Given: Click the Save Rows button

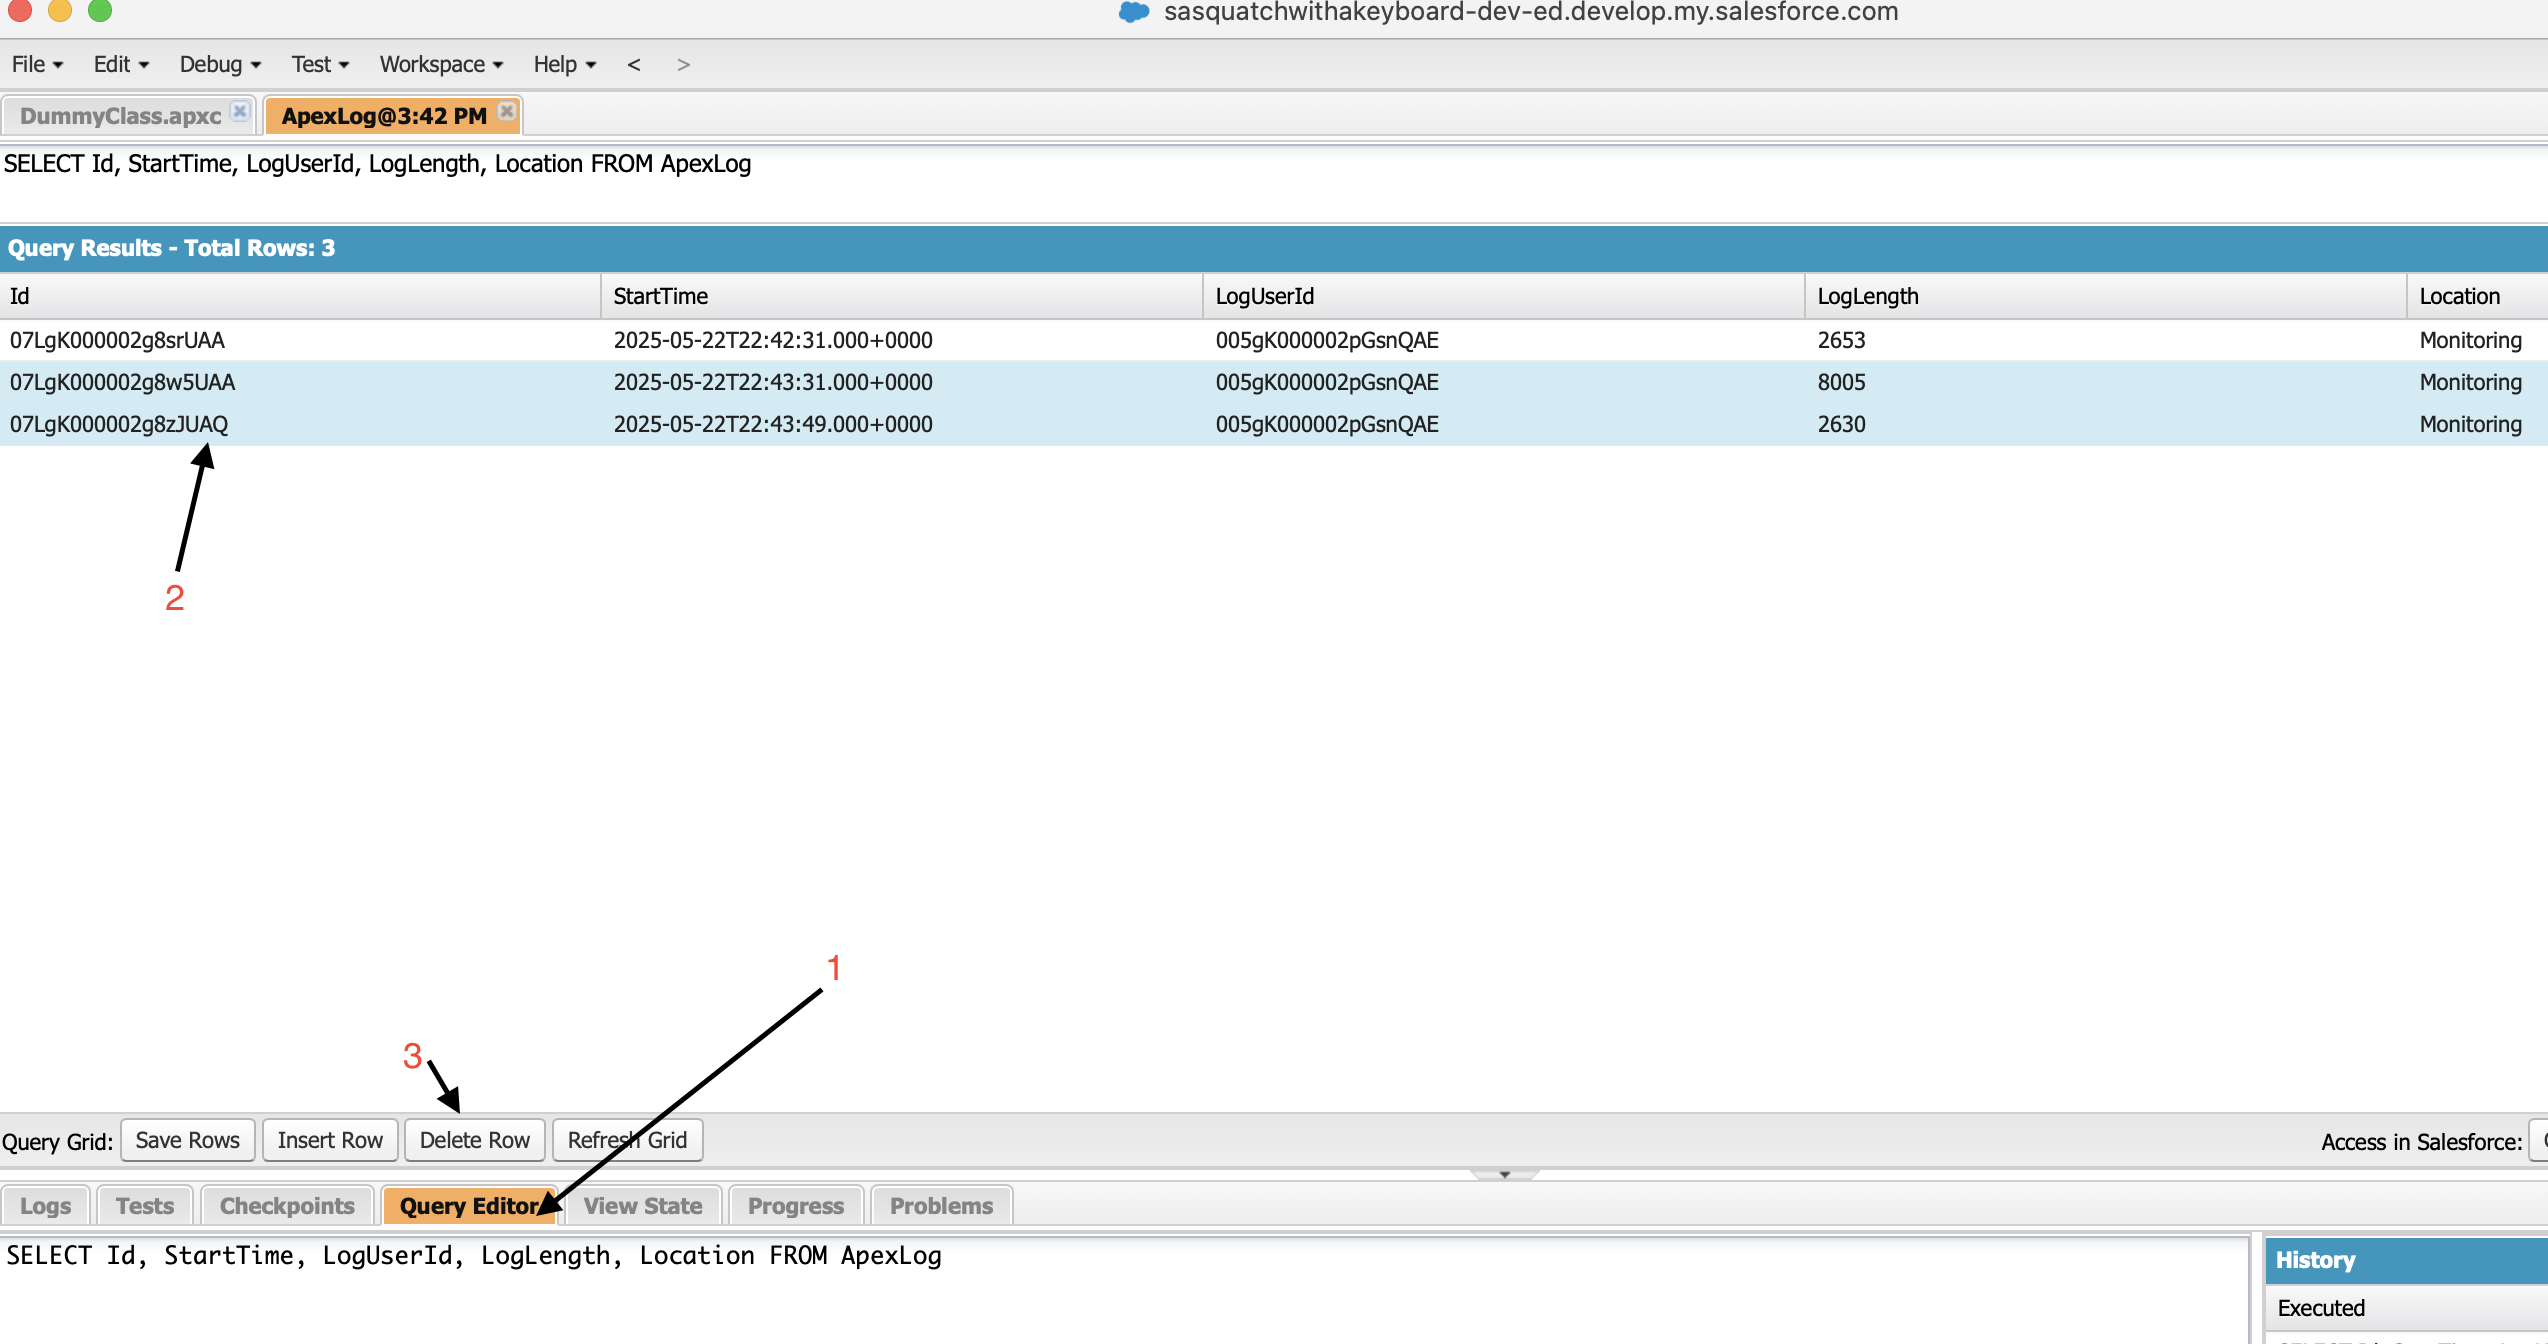Looking at the screenshot, I should coord(186,1140).
